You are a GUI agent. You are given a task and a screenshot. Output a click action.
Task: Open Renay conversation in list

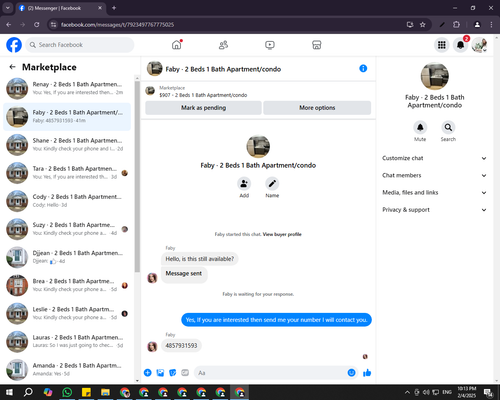(67, 88)
